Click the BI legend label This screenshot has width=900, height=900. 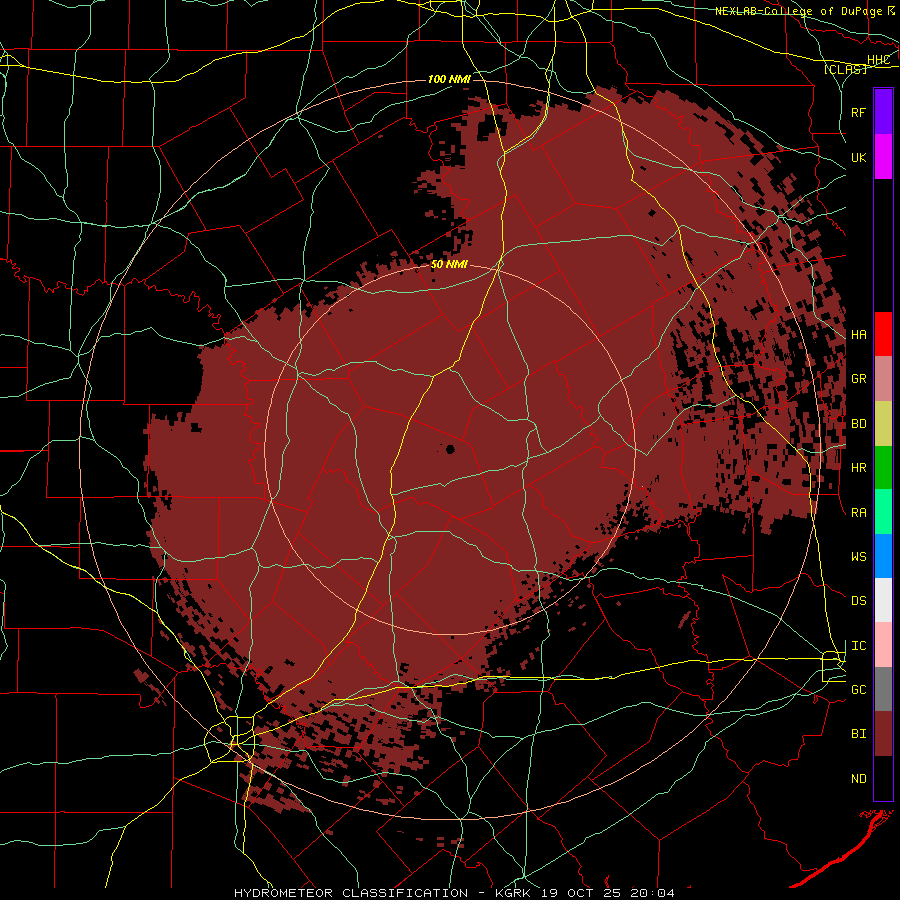coord(858,734)
